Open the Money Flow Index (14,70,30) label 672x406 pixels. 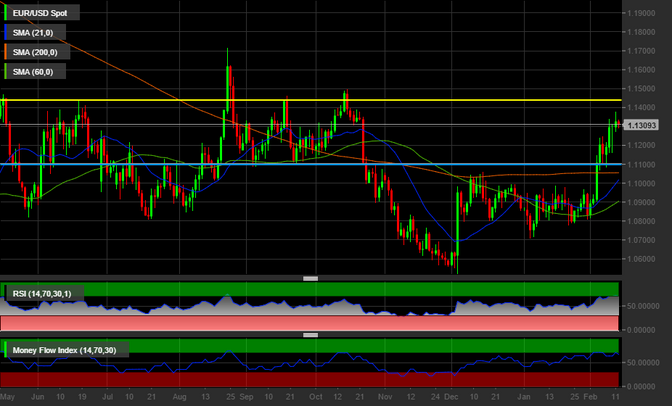63,351
